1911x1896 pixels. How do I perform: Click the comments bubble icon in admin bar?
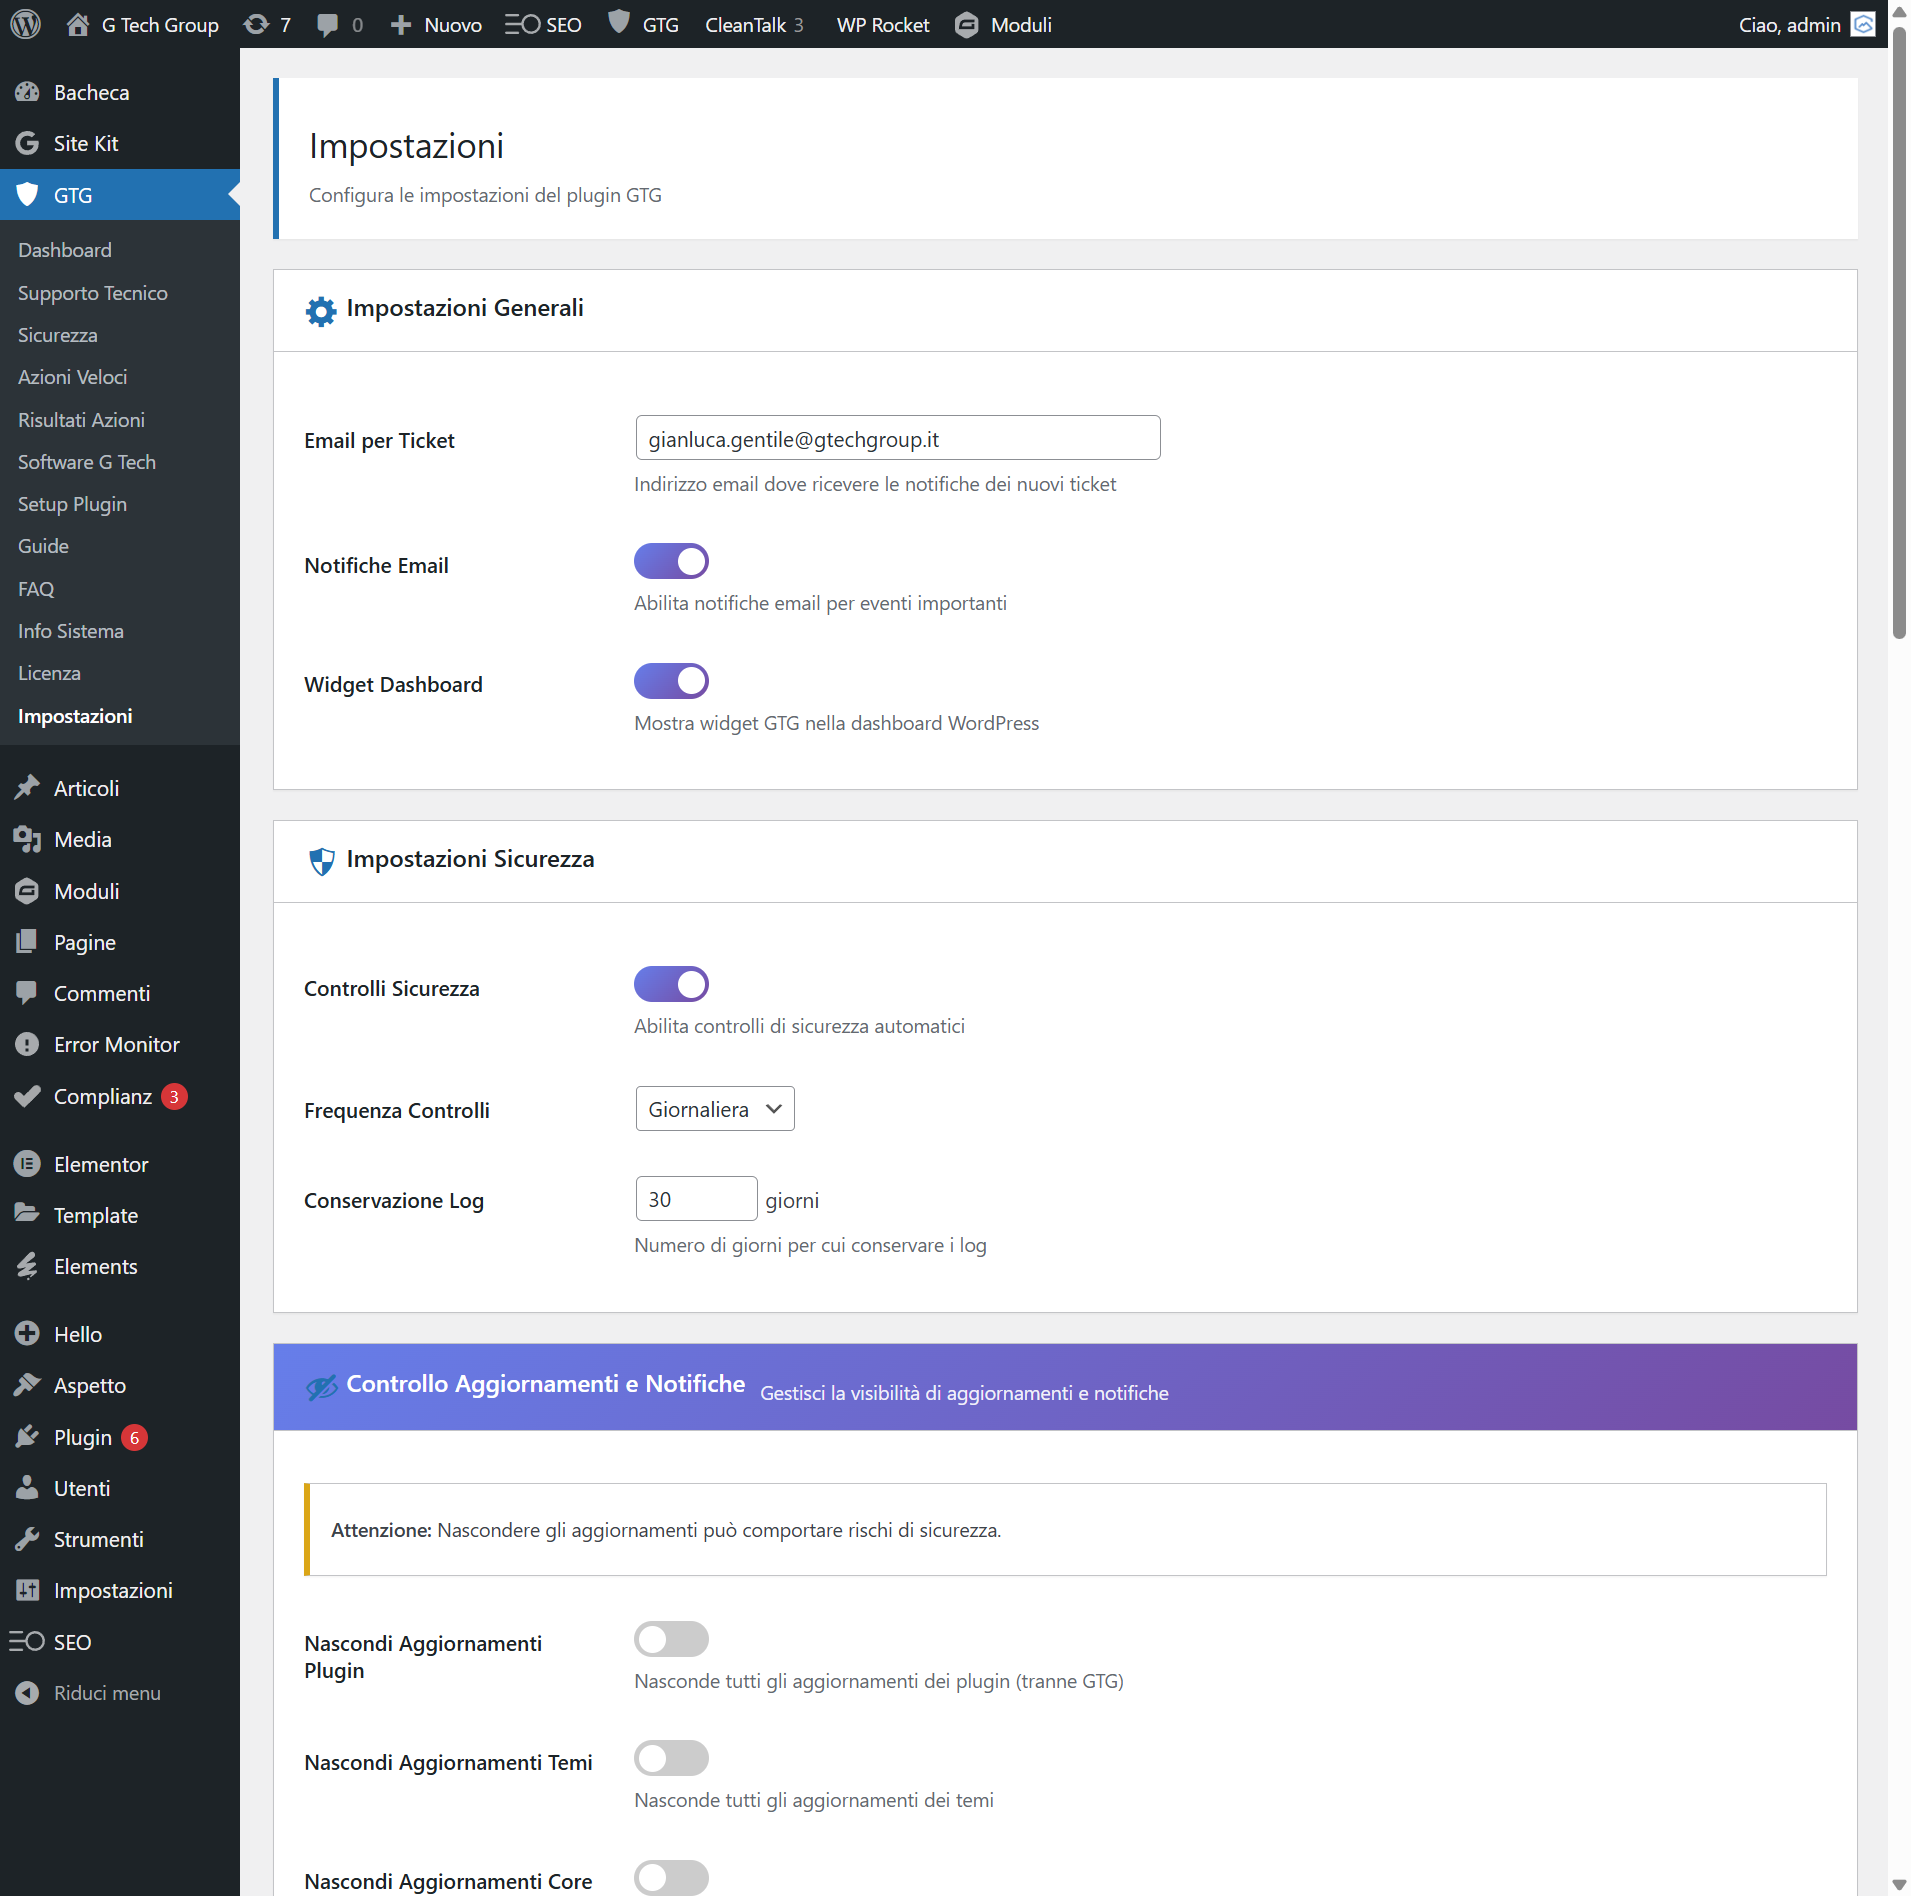point(339,24)
